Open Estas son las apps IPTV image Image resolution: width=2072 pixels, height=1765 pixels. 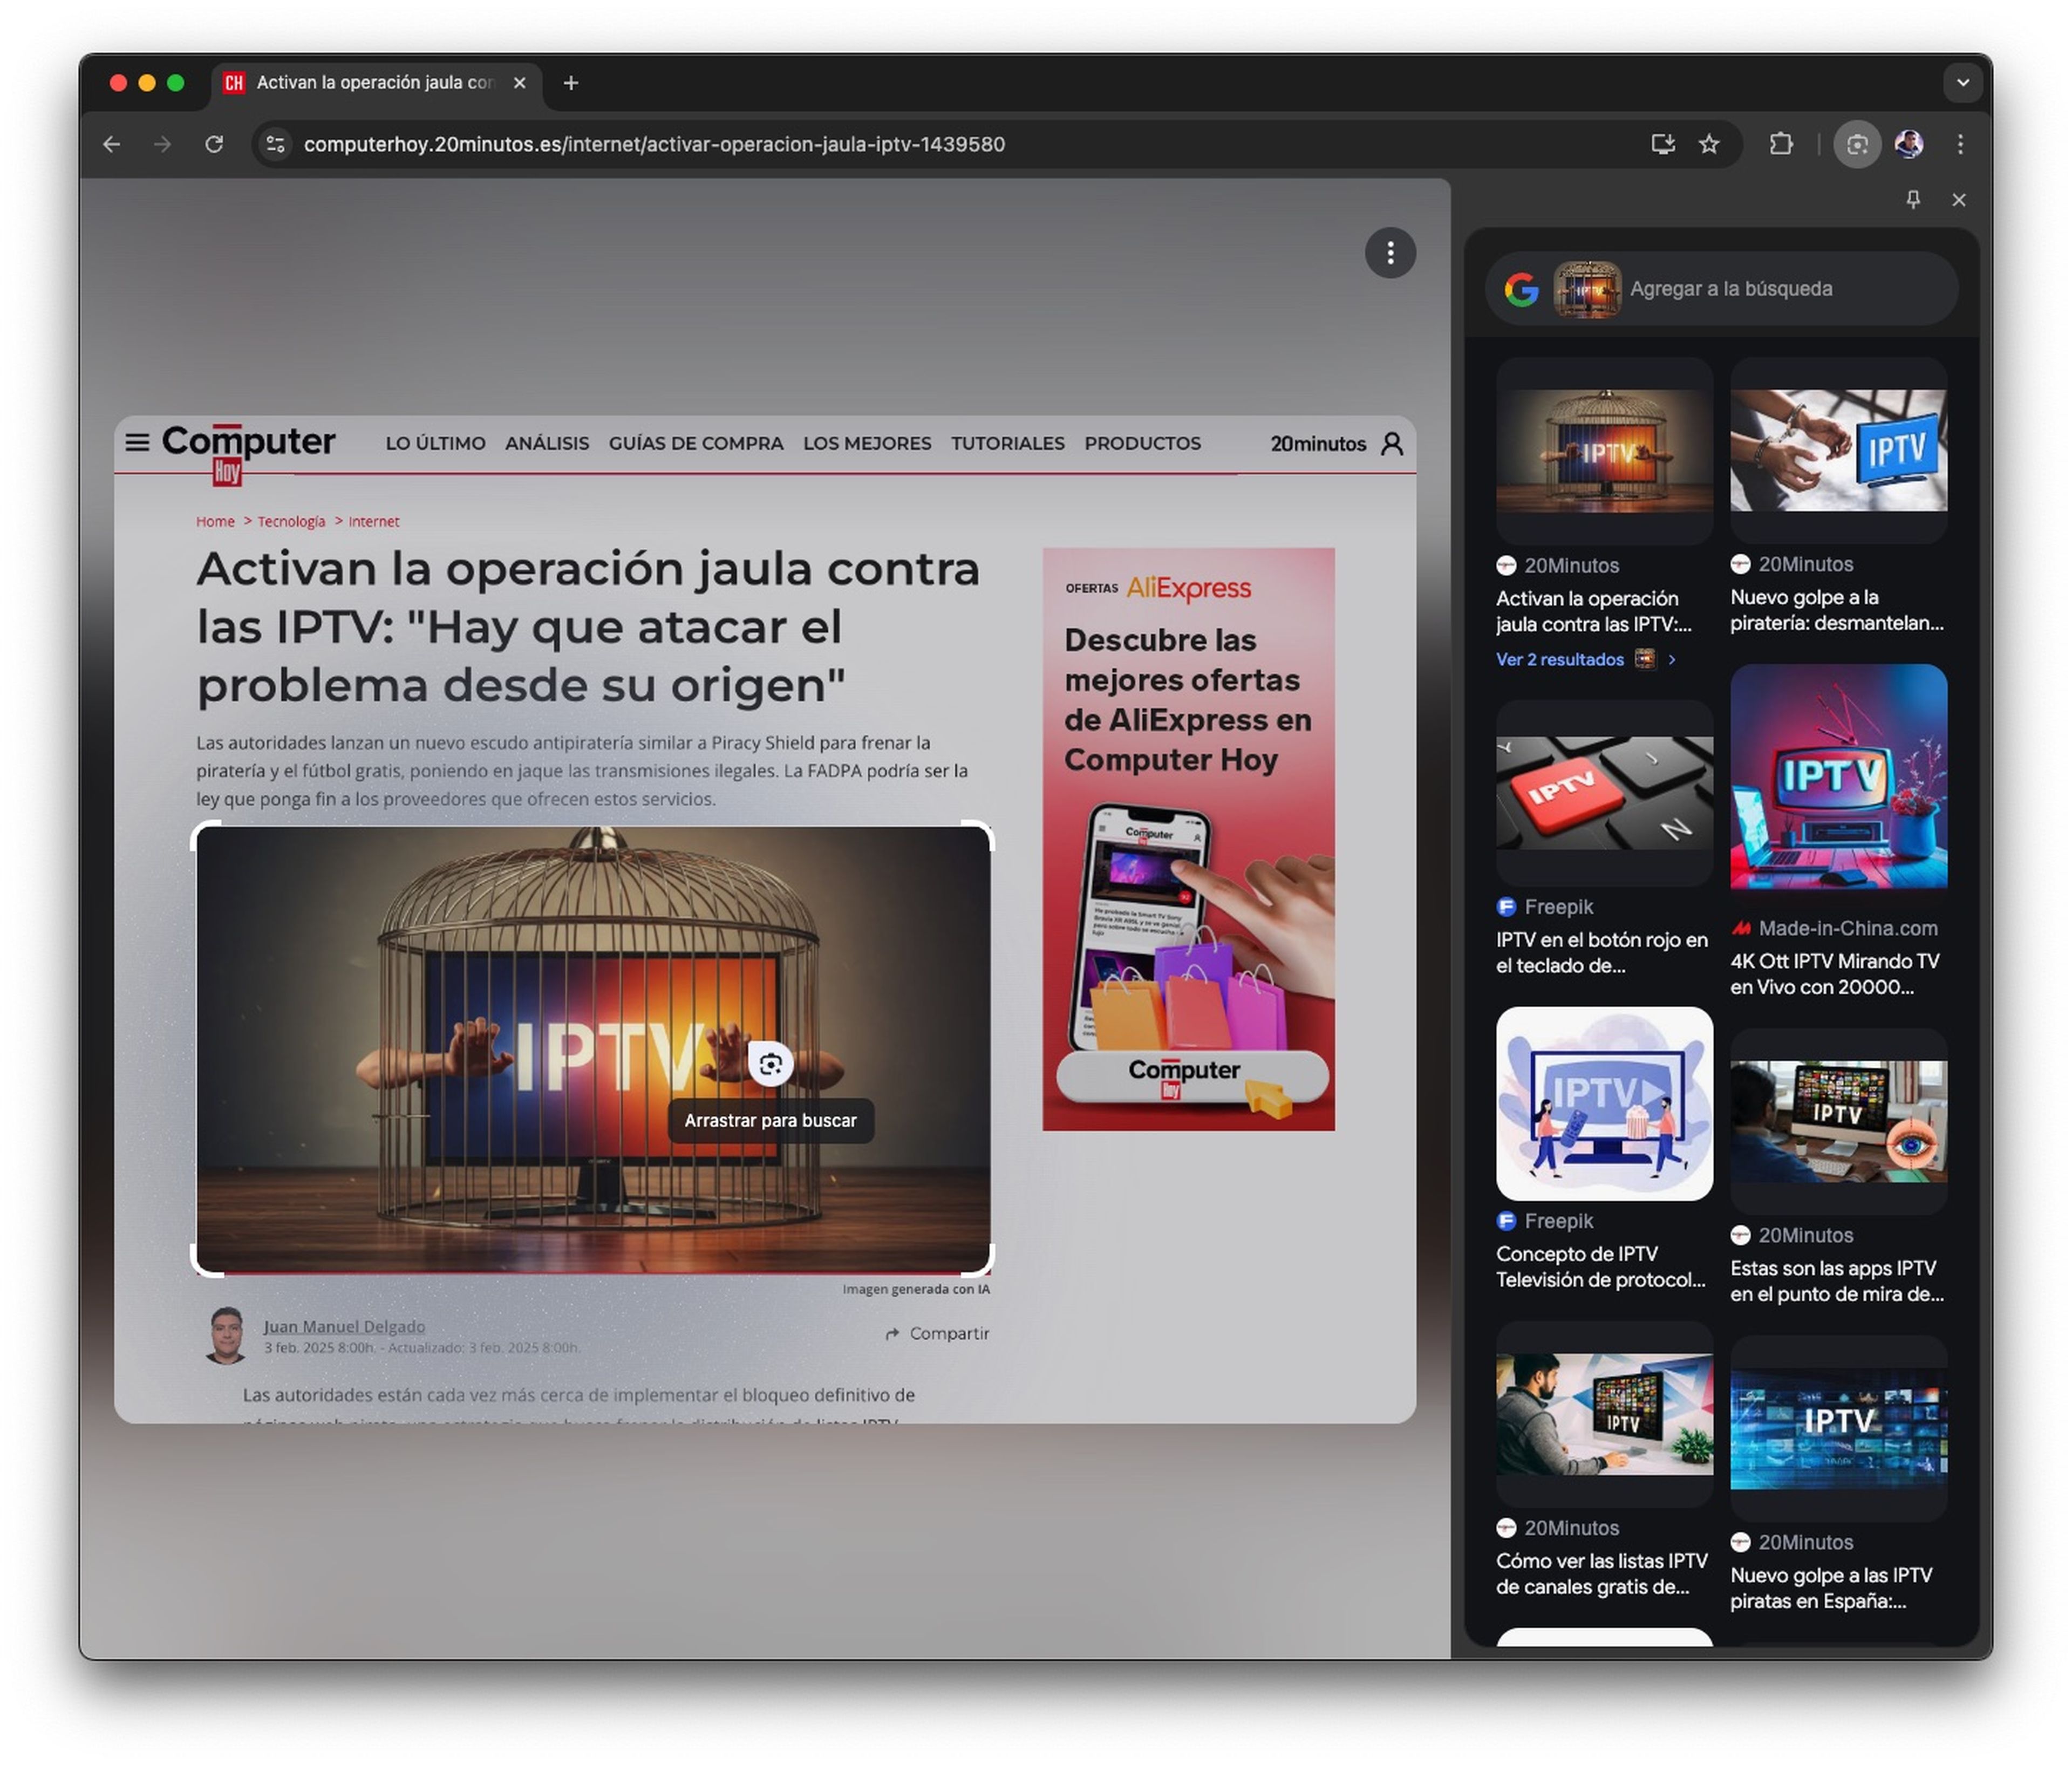click(x=1838, y=1122)
